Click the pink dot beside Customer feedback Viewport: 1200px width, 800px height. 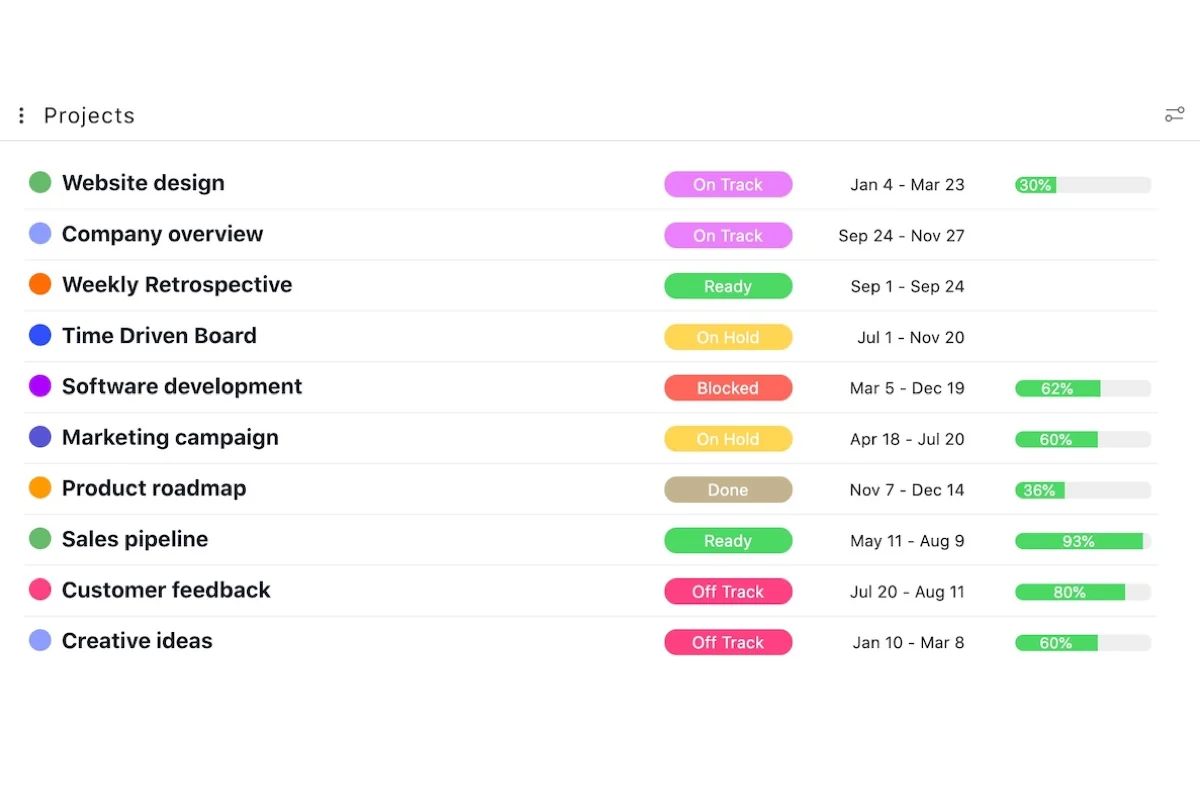coord(40,589)
